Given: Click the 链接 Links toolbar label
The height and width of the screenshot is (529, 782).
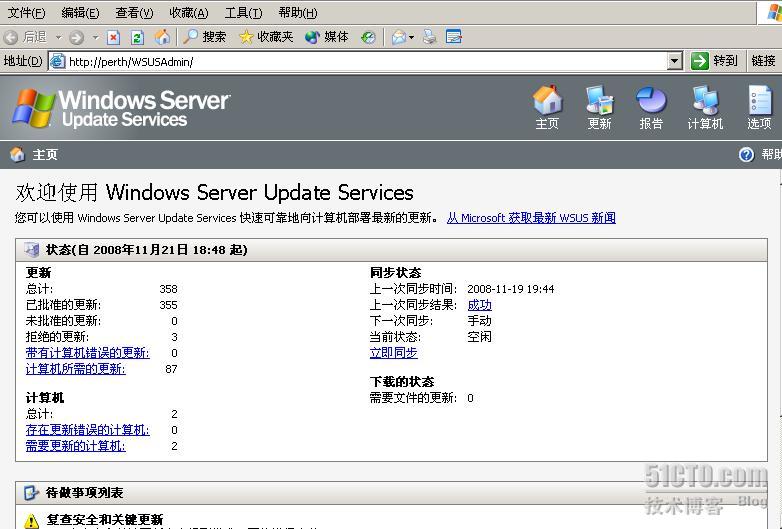Looking at the screenshot, I should pos(763,61).
